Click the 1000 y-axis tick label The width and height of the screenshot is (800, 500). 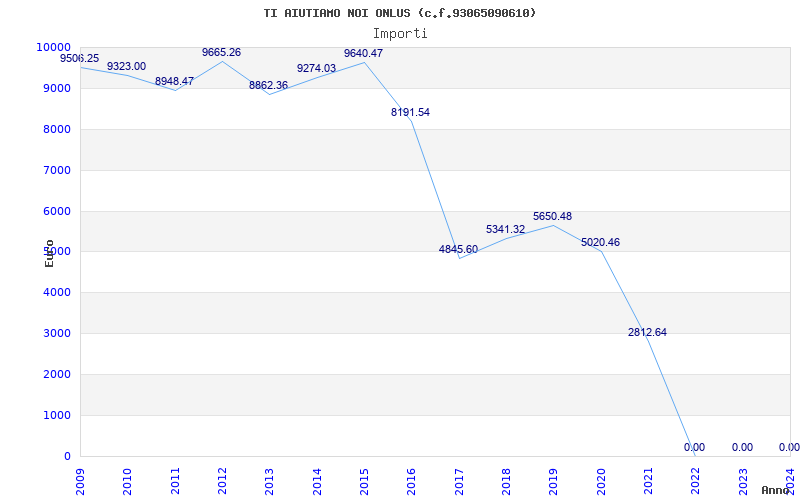click(x=57, y=415)
